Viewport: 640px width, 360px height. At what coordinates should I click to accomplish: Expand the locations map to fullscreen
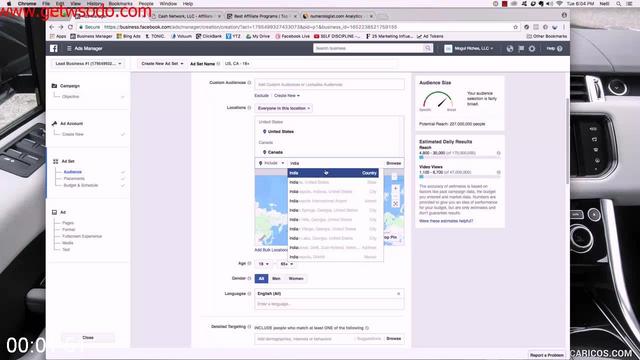395,204
